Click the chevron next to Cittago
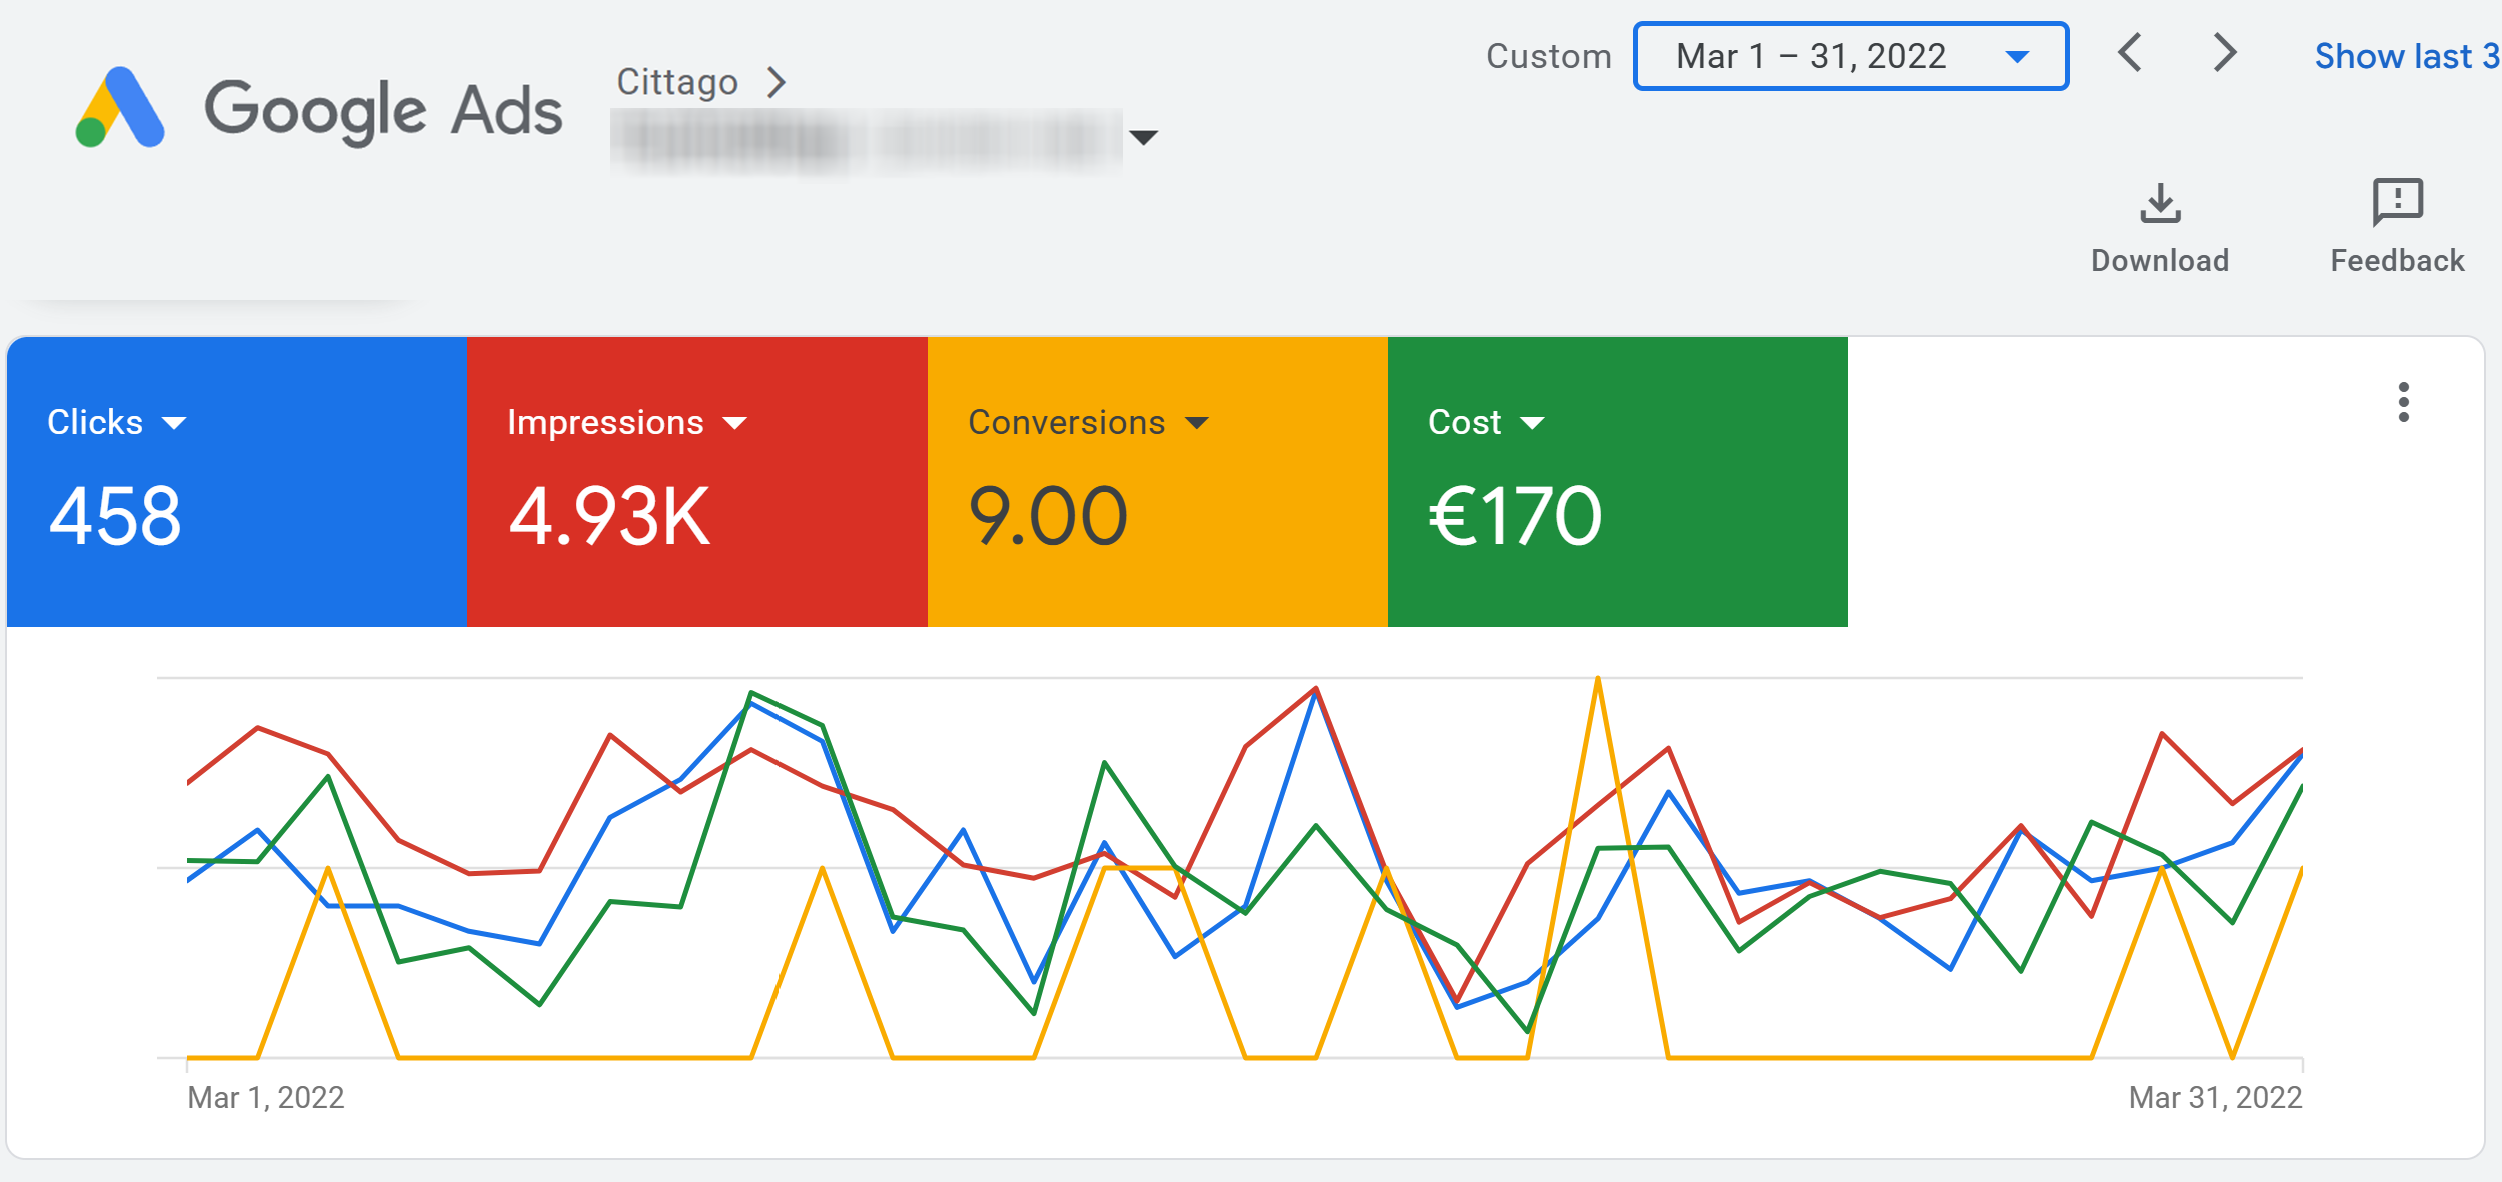Image resolution: width=2502 pixels, height=1182 pixels. [x=776, y=82]
